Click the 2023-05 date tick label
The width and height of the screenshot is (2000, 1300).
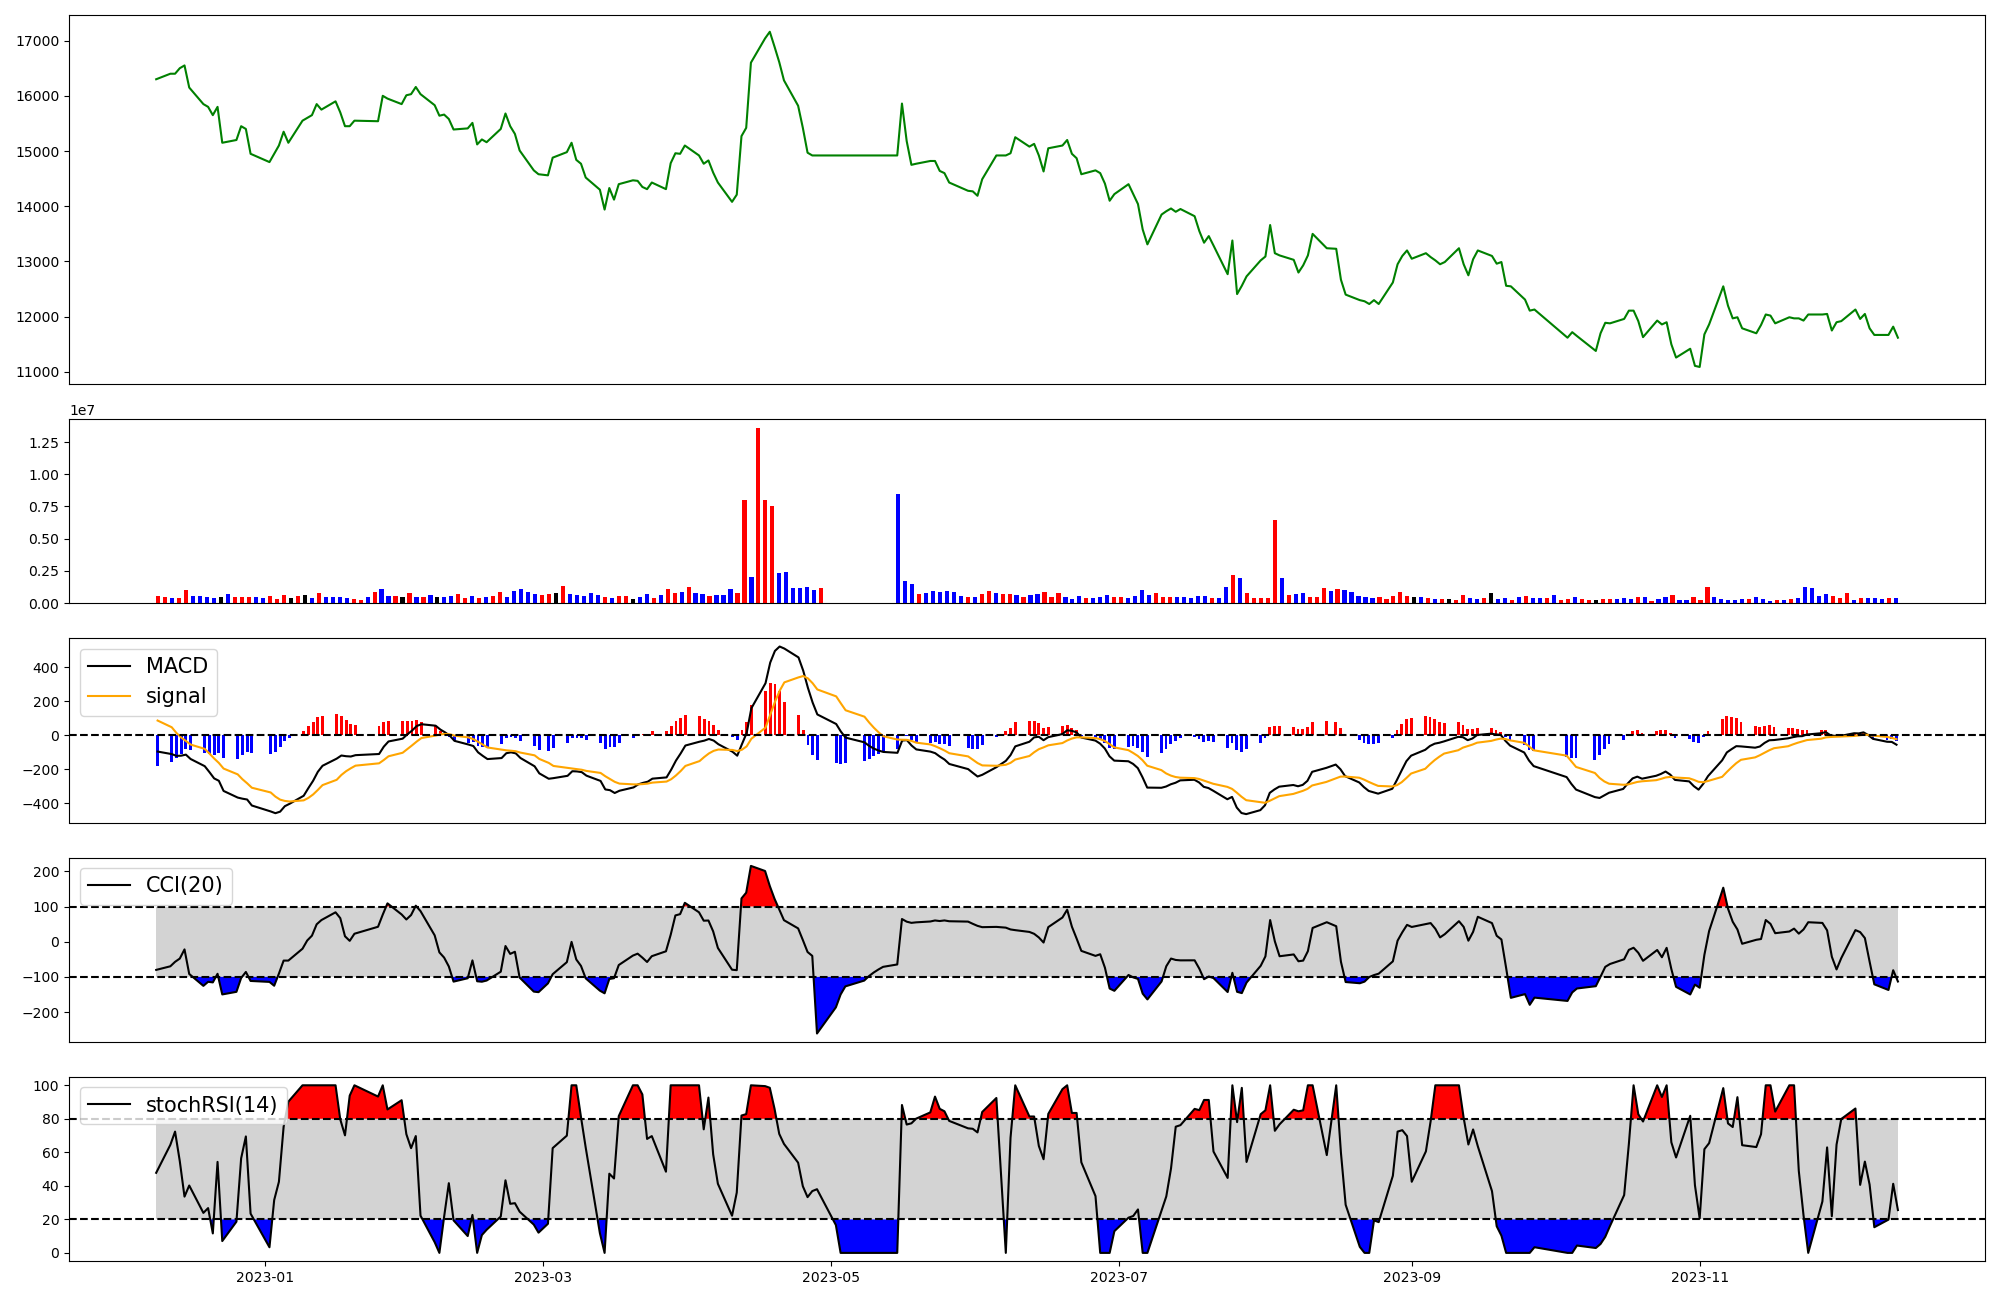[831, 1277]
